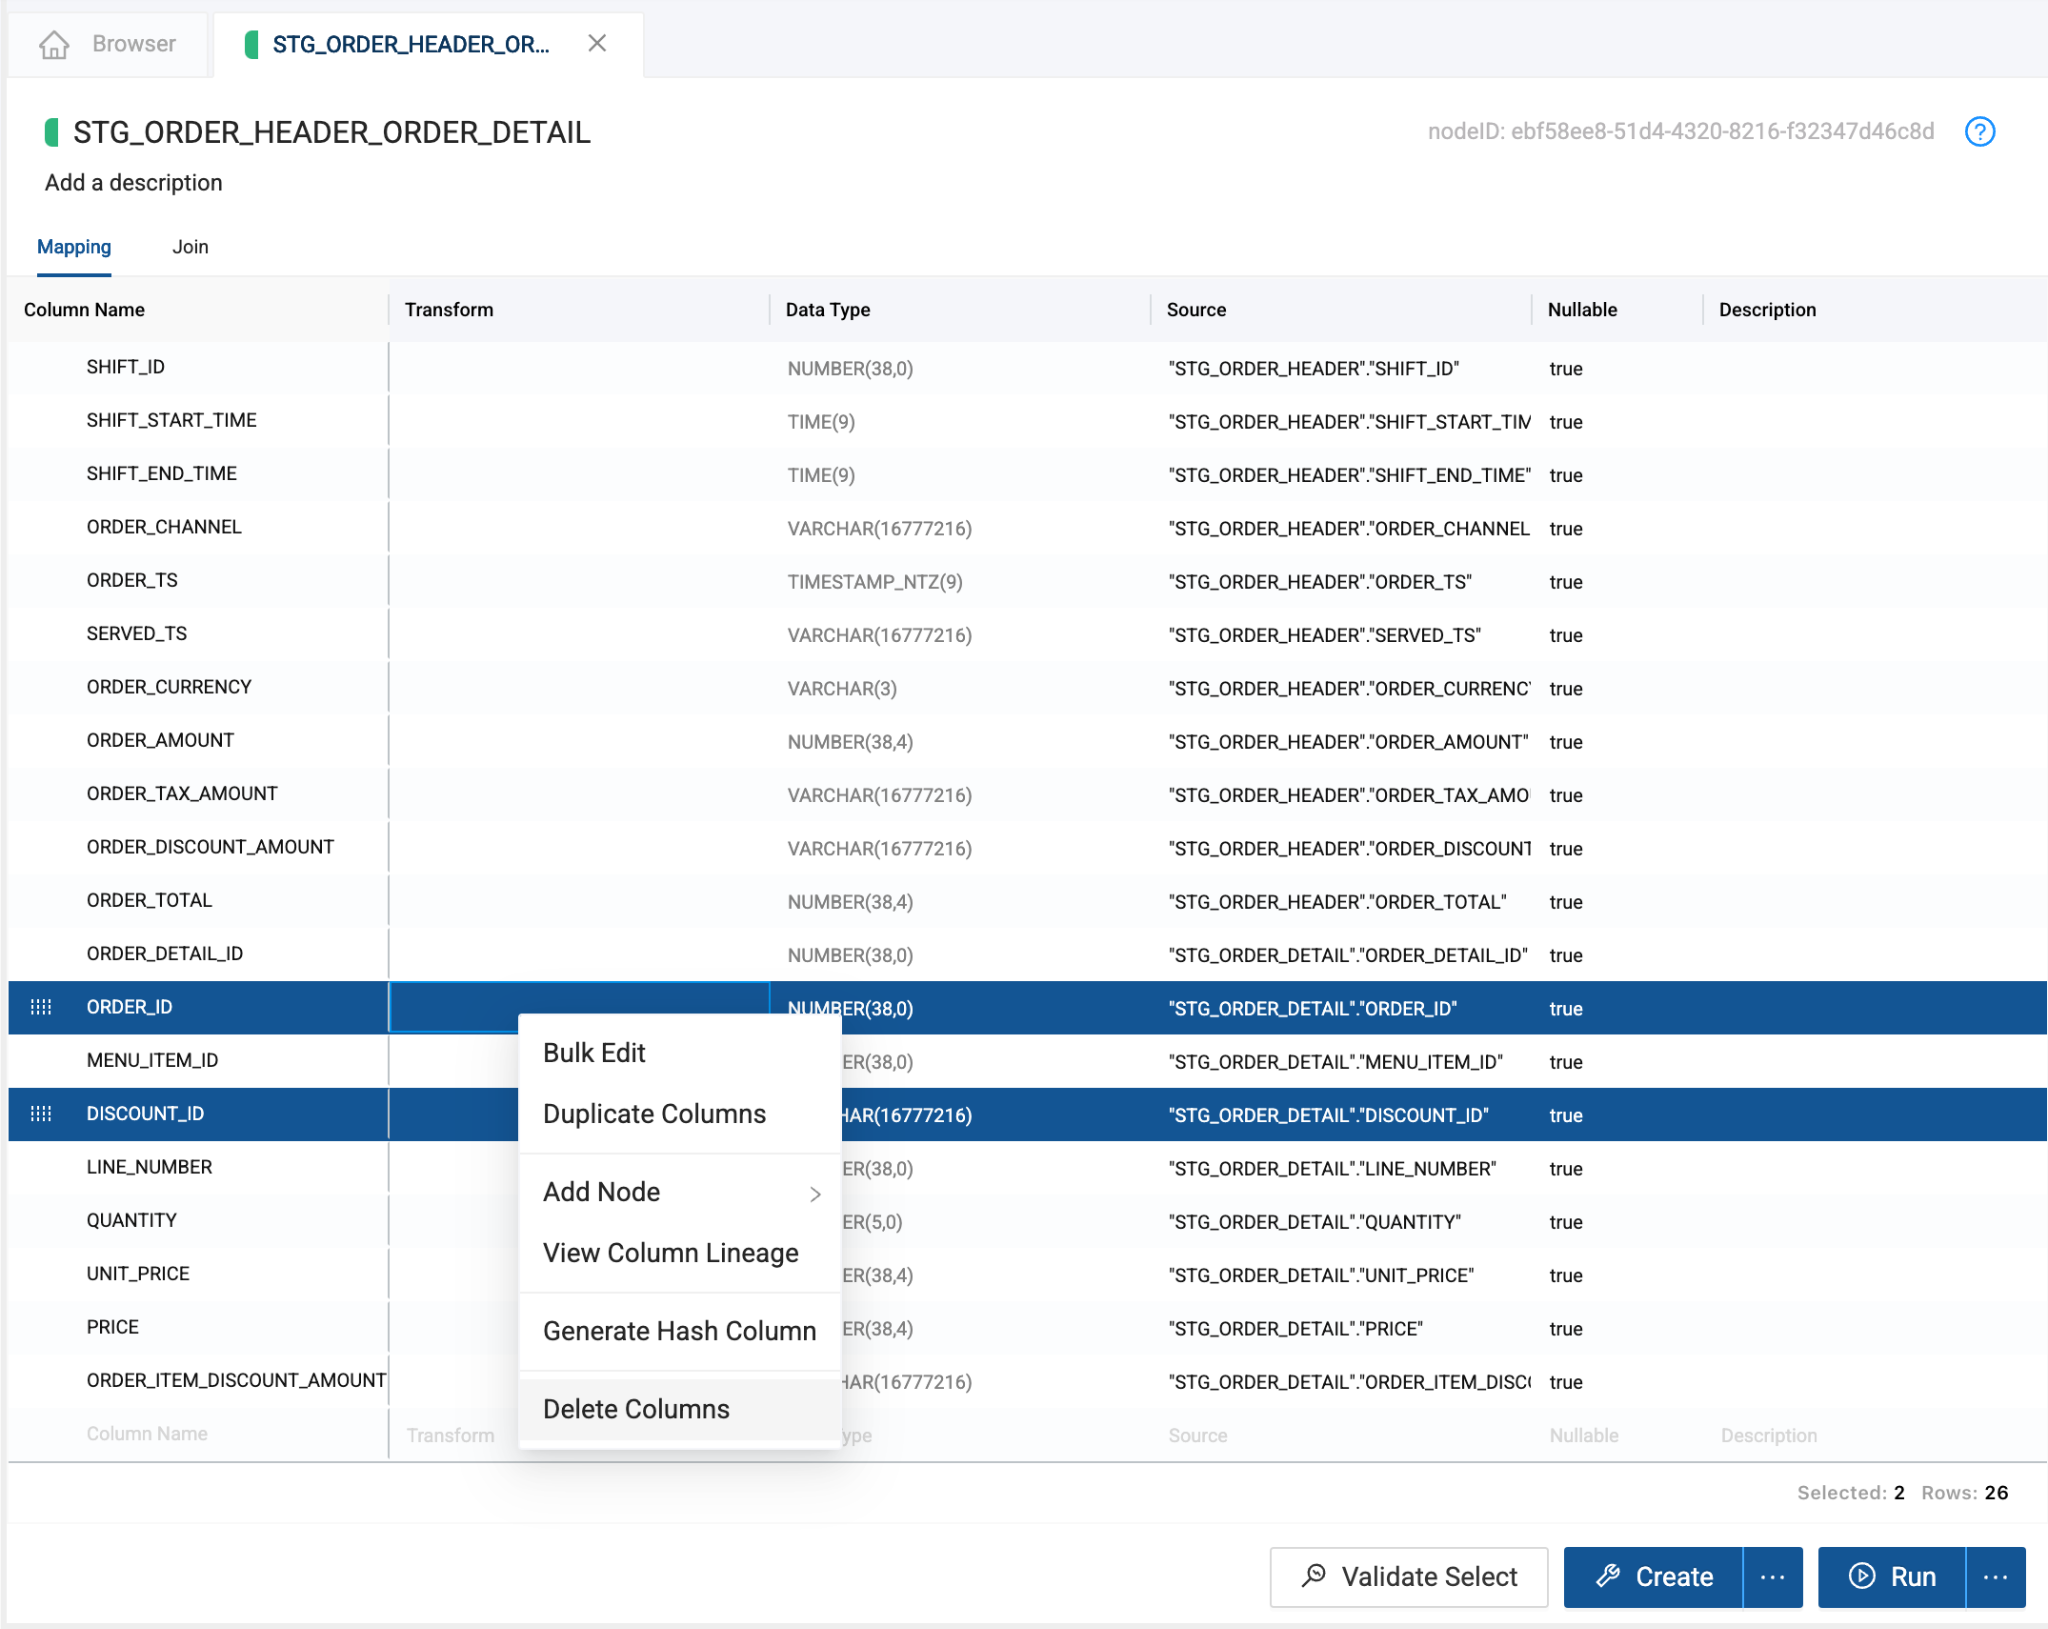Viewport: 2048px width, 1629px height.
Task: Select the ORDER_AMOUNT column name
Action: pos(160,740)
